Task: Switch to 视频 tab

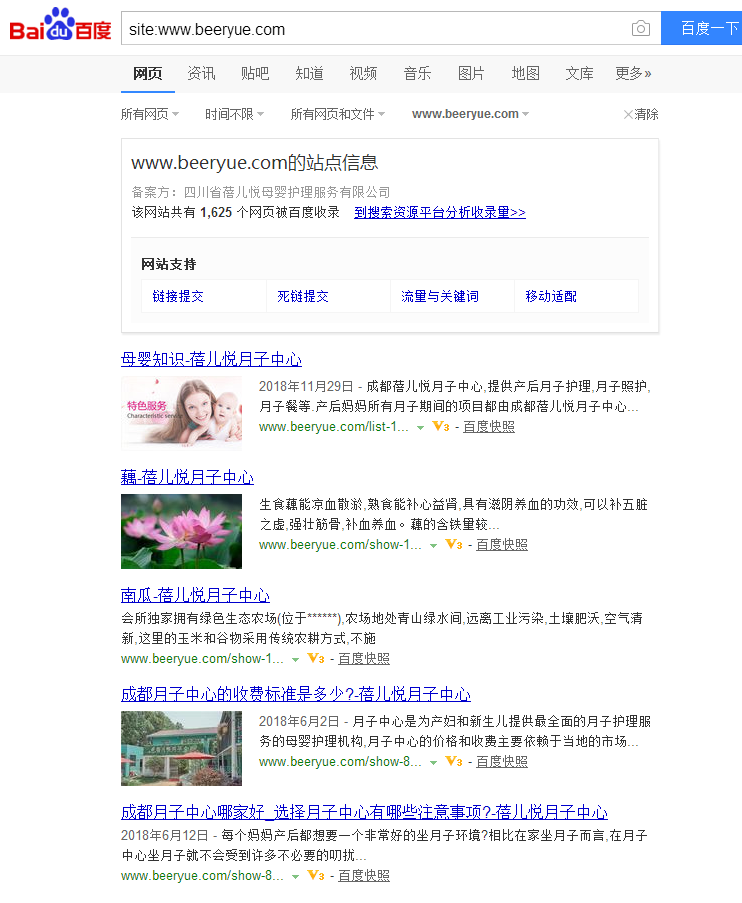Action: pos(363,74)
